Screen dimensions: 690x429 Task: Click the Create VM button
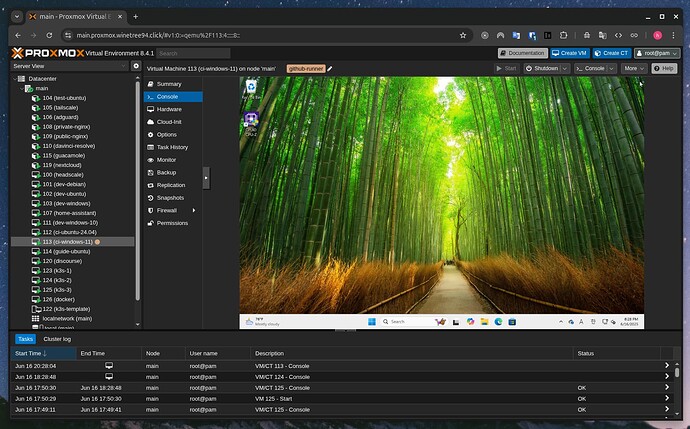coord(569,53)
